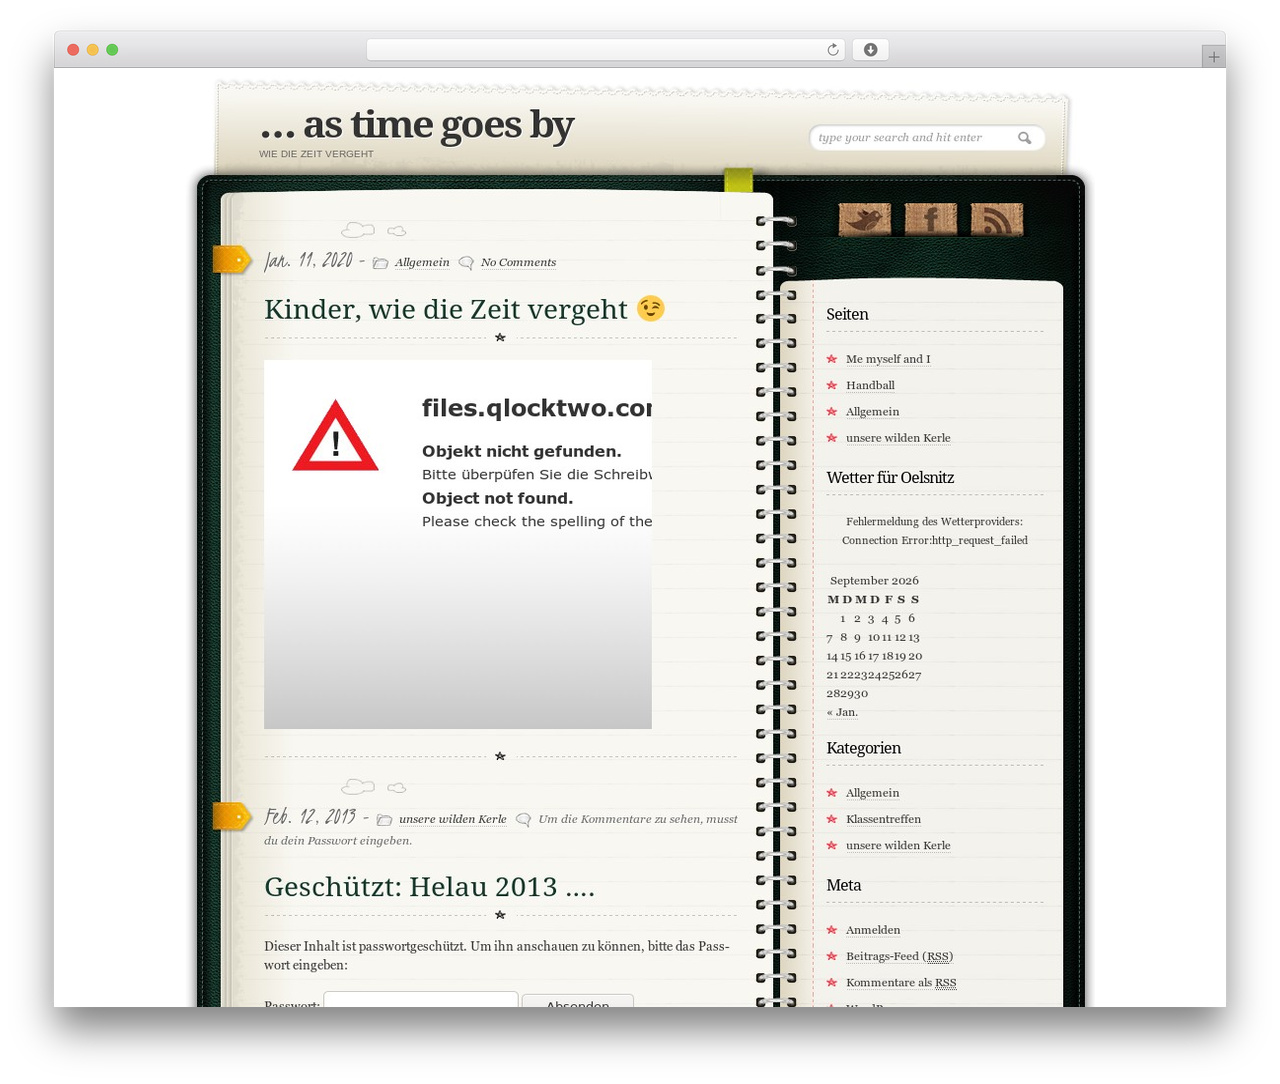Open 'unsere wilden Kerle' under Seiten
The height and width of the screenshot is (1084, 1280).
click(898, 438)
